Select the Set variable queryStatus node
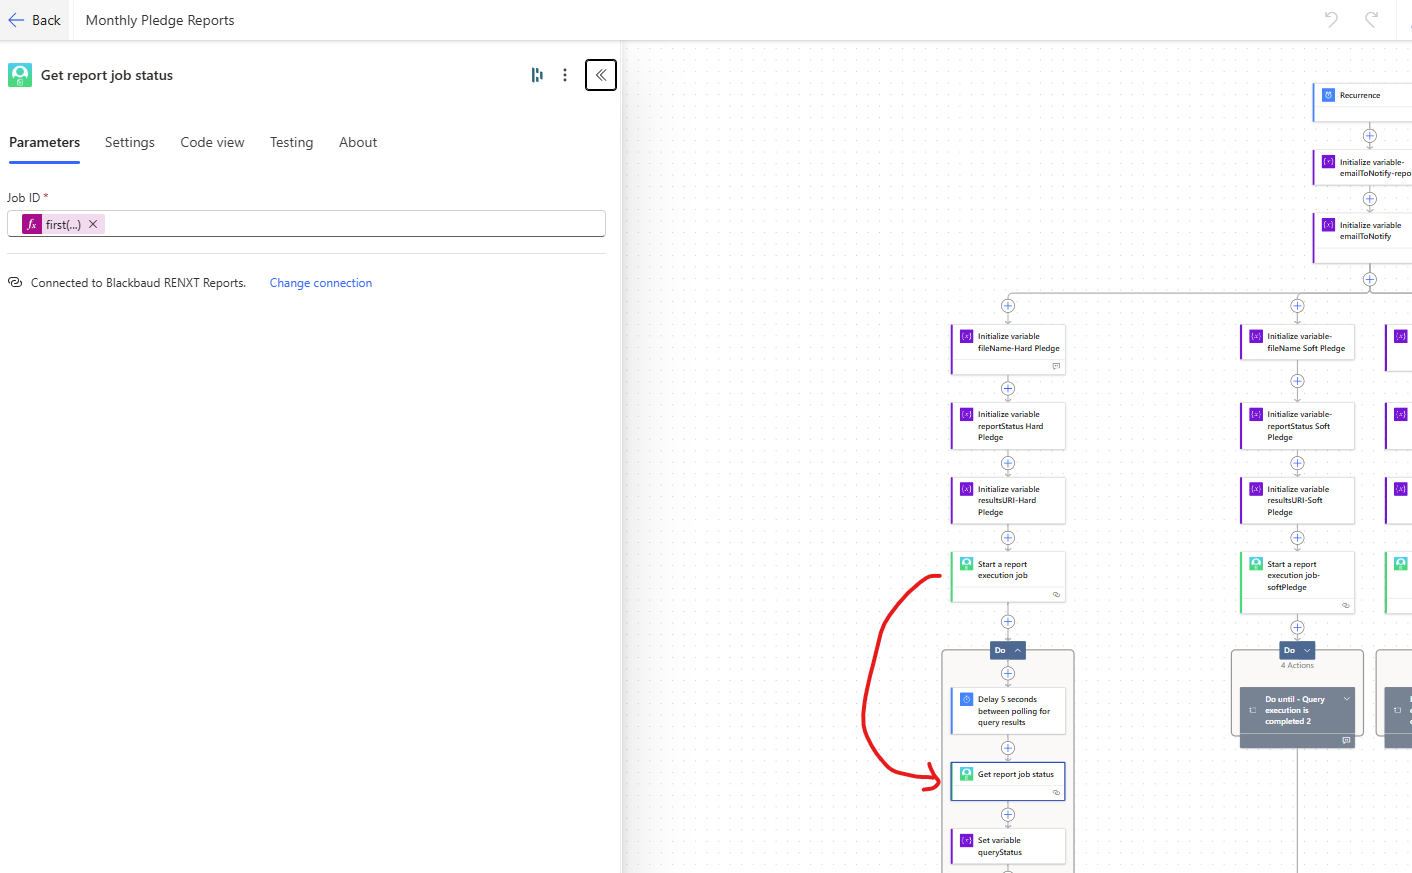 (1008, 846)
